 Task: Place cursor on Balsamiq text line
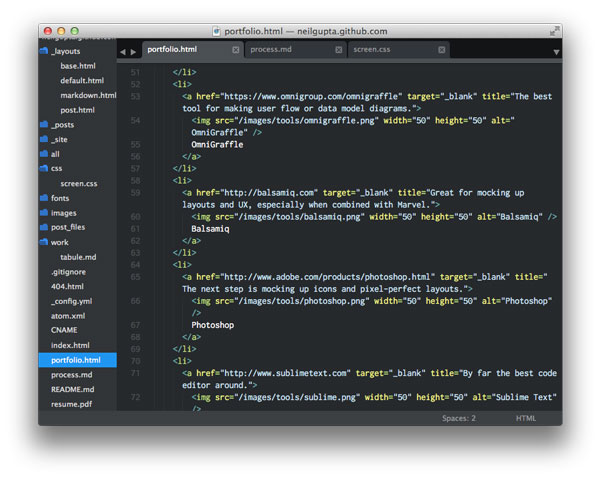pyautogui.click(x=210, y=229)
